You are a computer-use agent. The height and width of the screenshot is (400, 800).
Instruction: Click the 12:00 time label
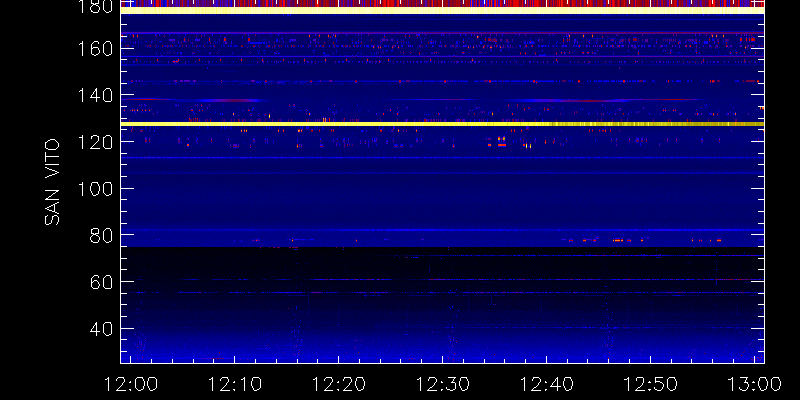131,384
